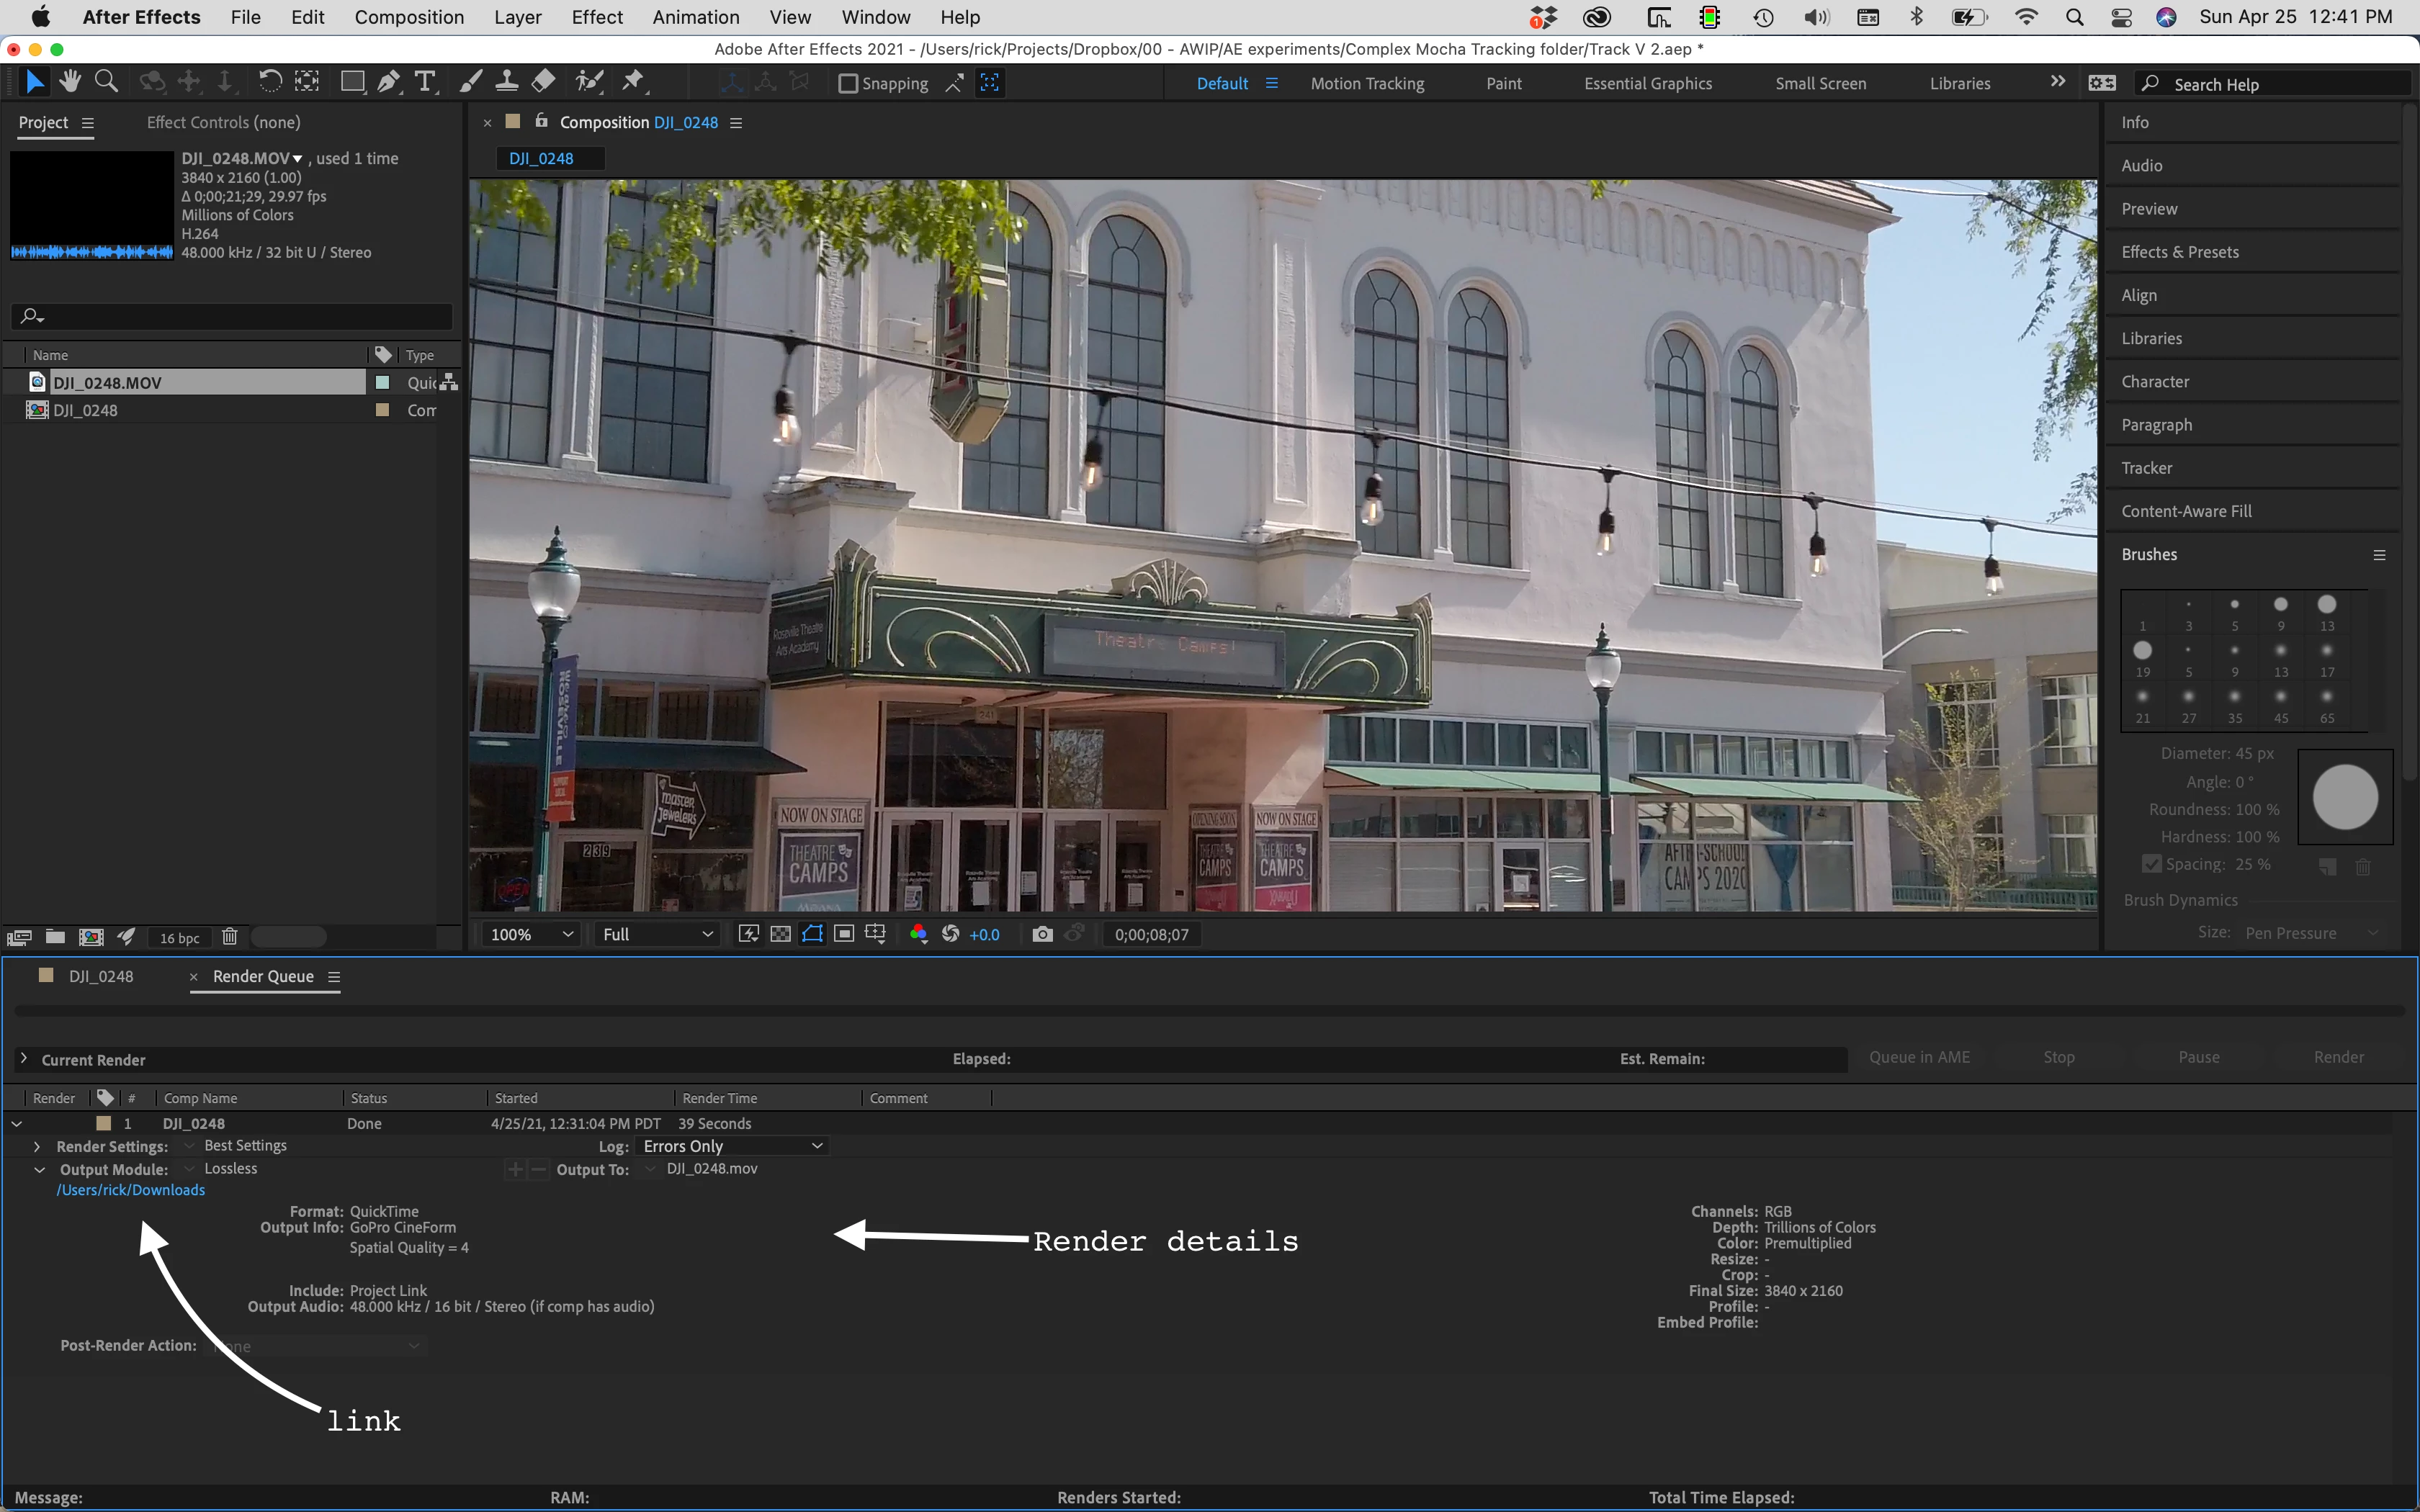2420x1512 pixels.
Task: Open the 100% magnification dropdown
Action: 531,934
